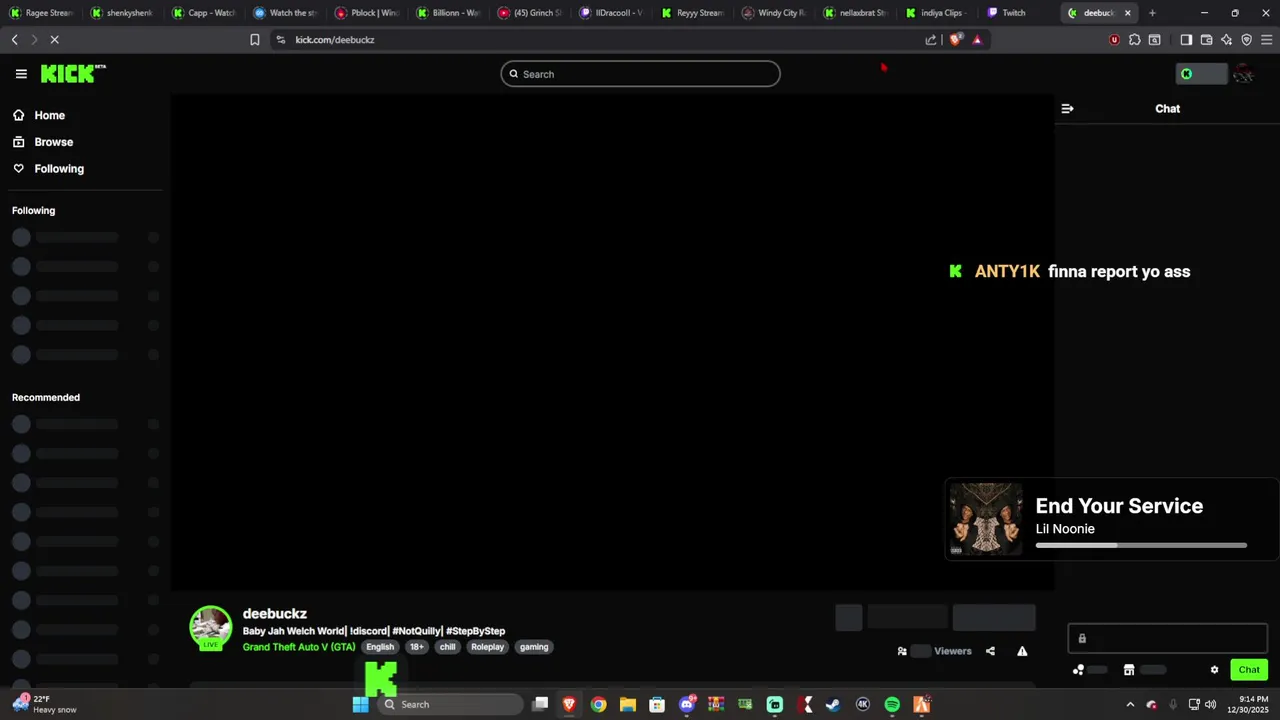Open the Brave Wallet icon
The image size is (1280, 720).
pyautogui.click(x=1206, y=40)
